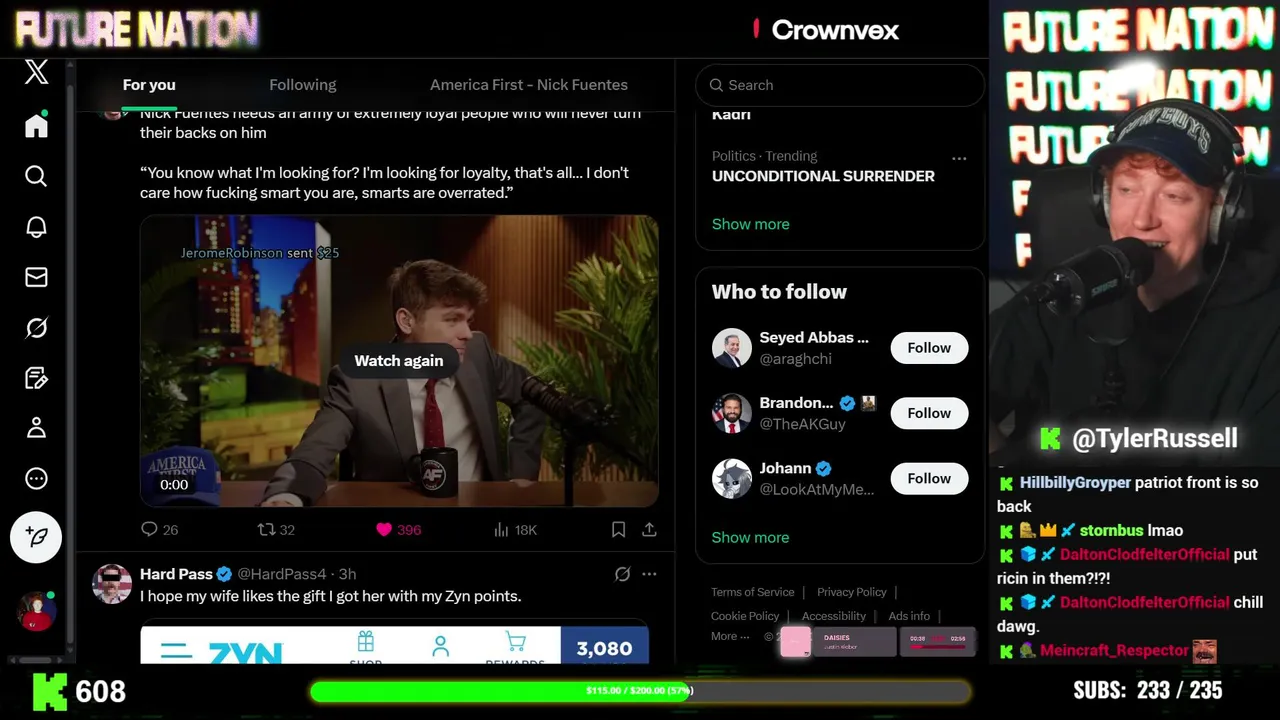1280x720 pixels.
Task: Open Privacy Policy link
Action: click(851, 592)
